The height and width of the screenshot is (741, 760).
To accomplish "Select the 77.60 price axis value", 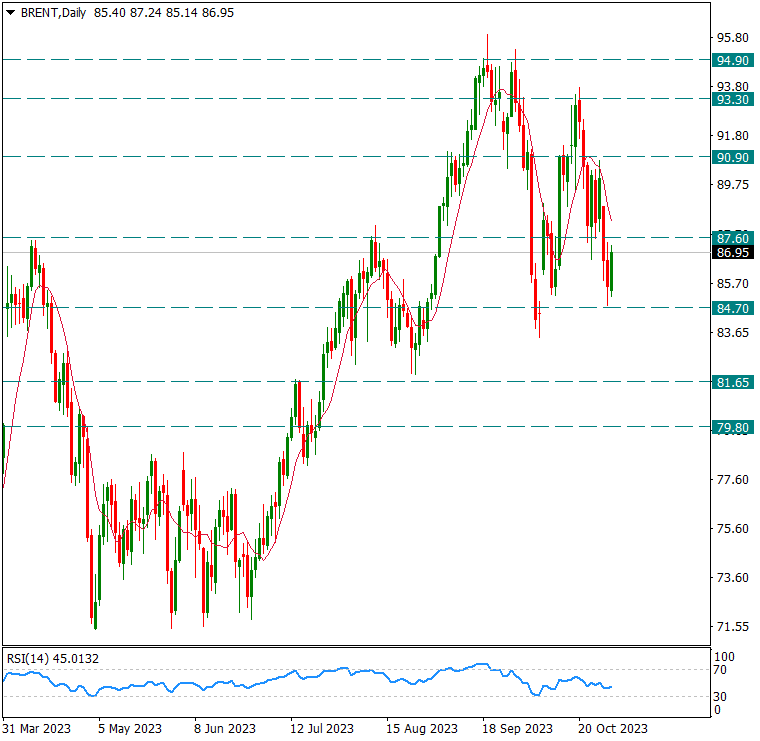I will click(733, 479).
